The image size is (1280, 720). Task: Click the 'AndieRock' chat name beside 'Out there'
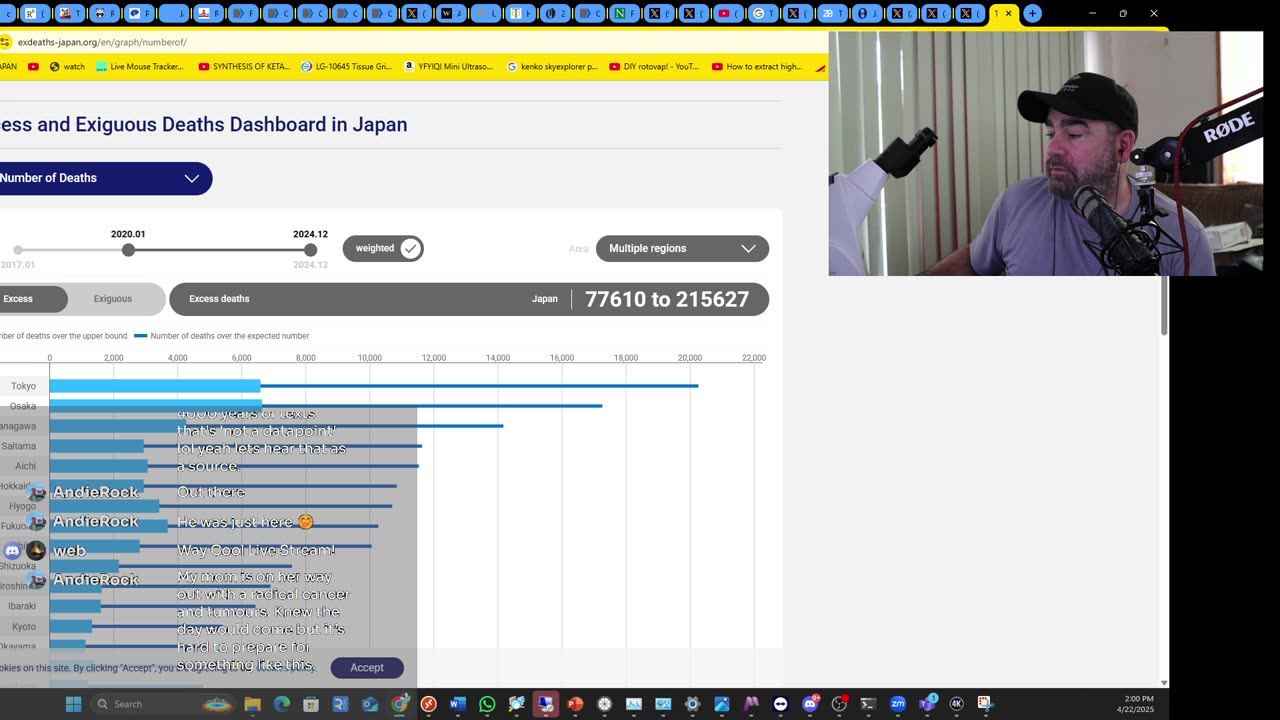coord(96,492)
